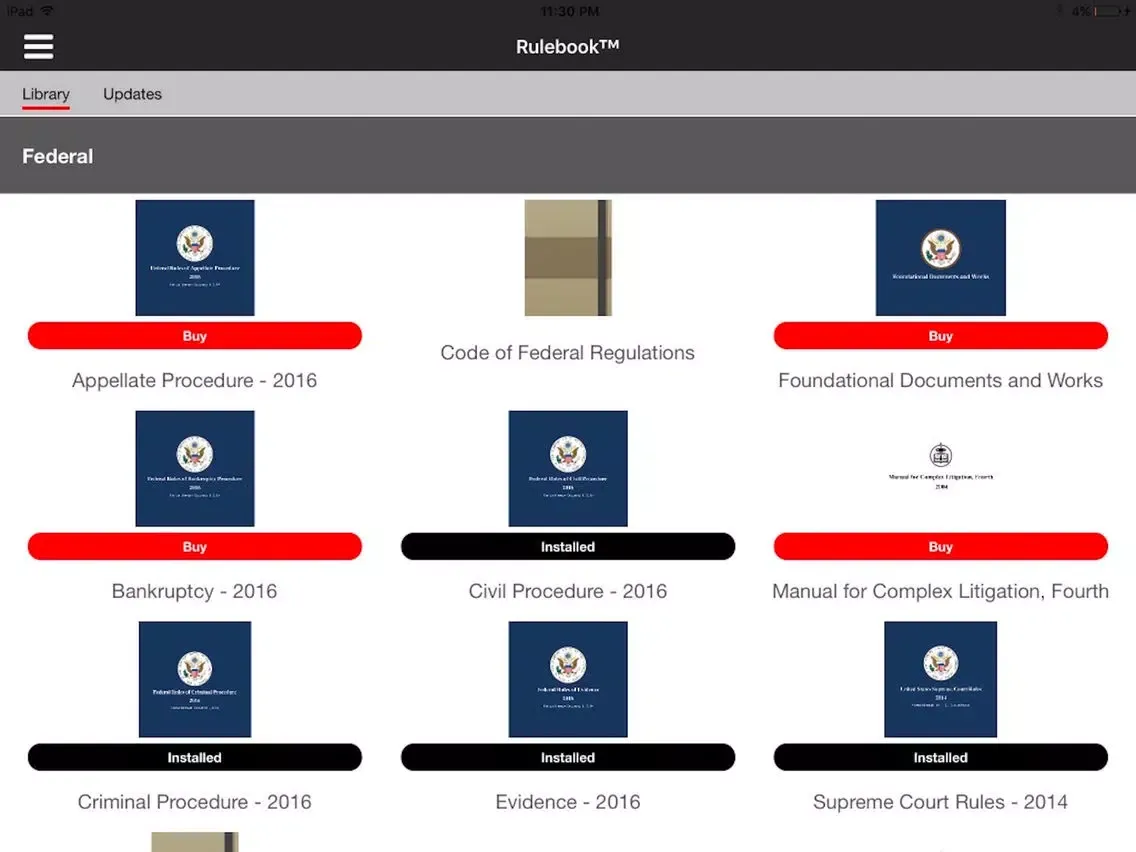
Task: Select the 'Criminal Procedure - 2016' title
Action: click(x=195, y=802)
